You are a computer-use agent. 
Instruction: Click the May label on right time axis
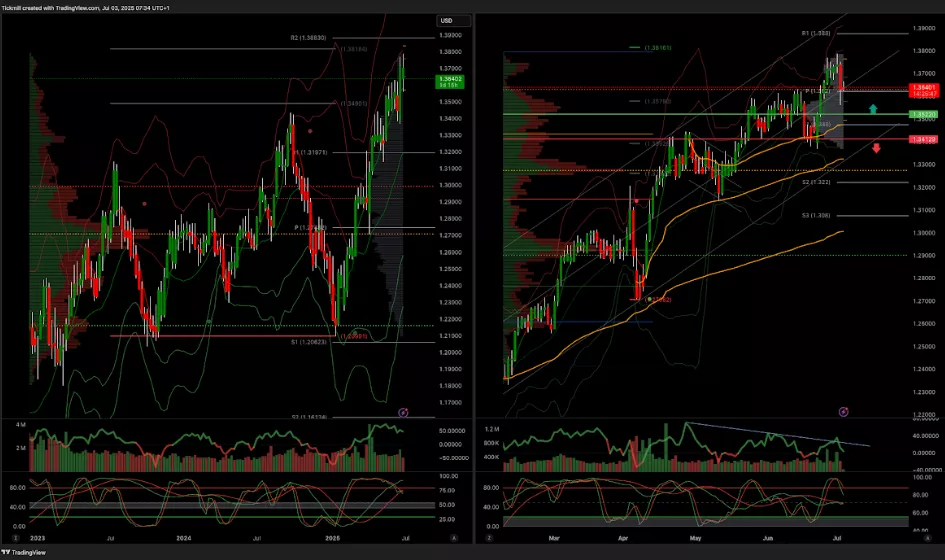[x=696, y=537]
